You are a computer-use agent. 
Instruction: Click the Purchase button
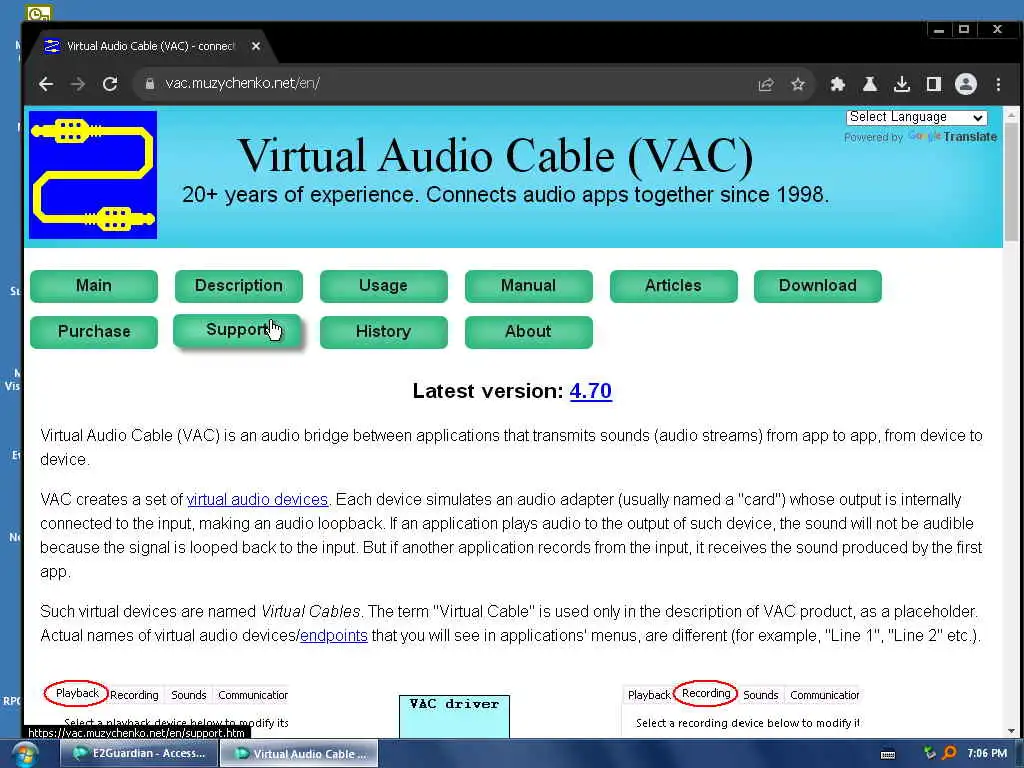click(93, 332)
